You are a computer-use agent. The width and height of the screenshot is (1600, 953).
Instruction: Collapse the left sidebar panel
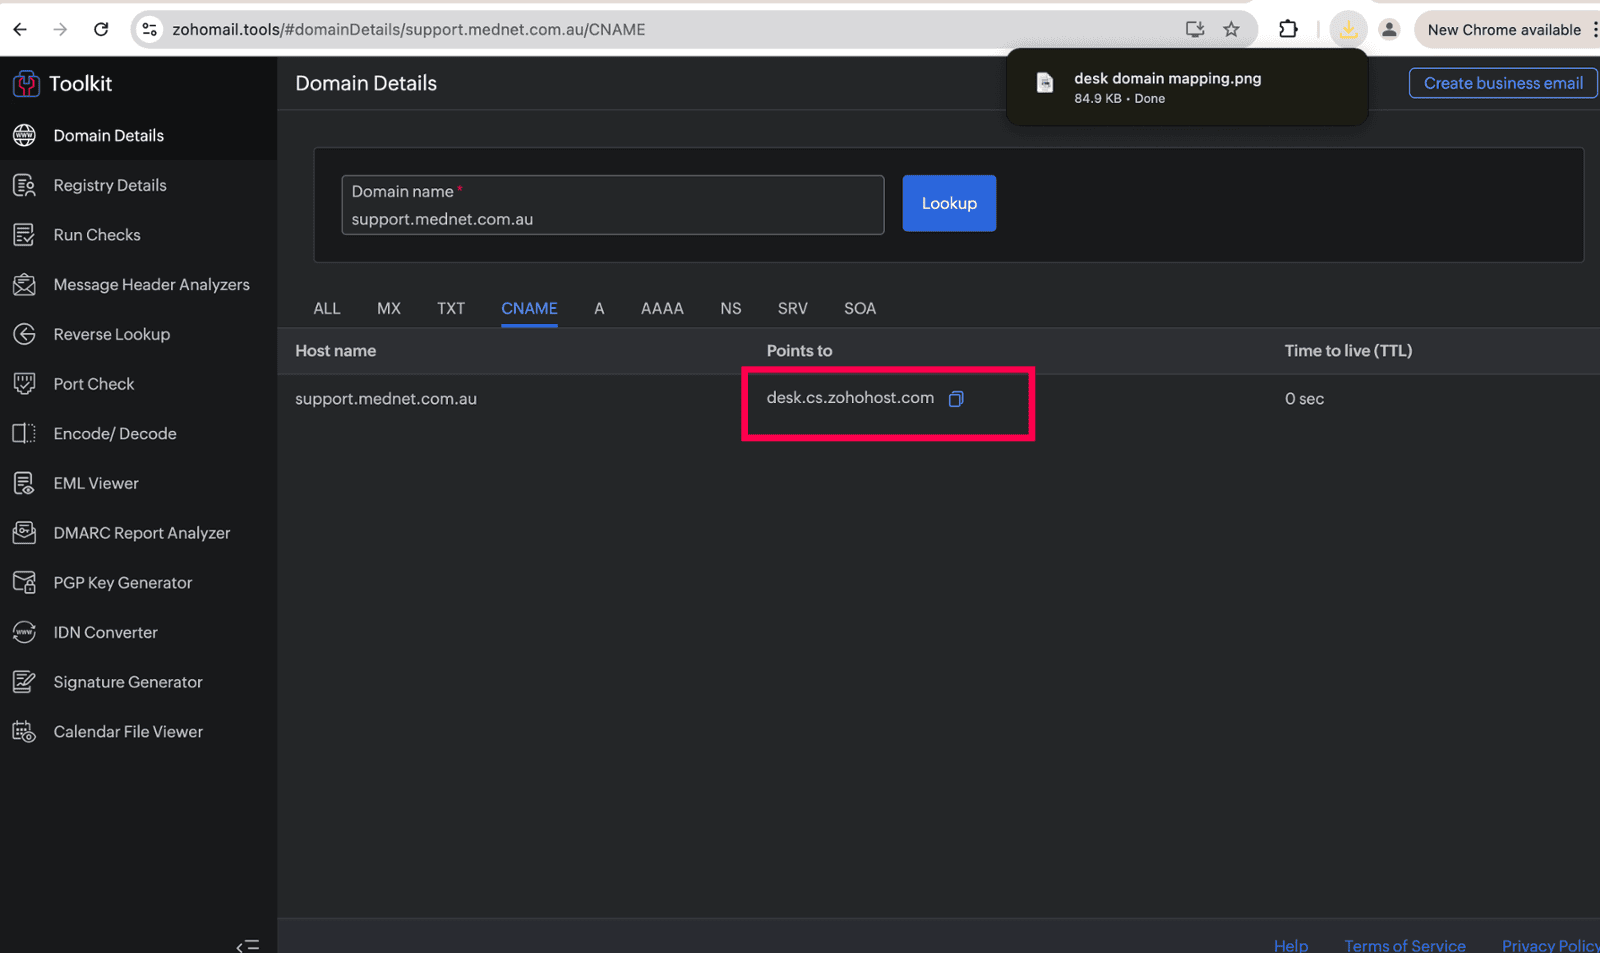point(247,945)
